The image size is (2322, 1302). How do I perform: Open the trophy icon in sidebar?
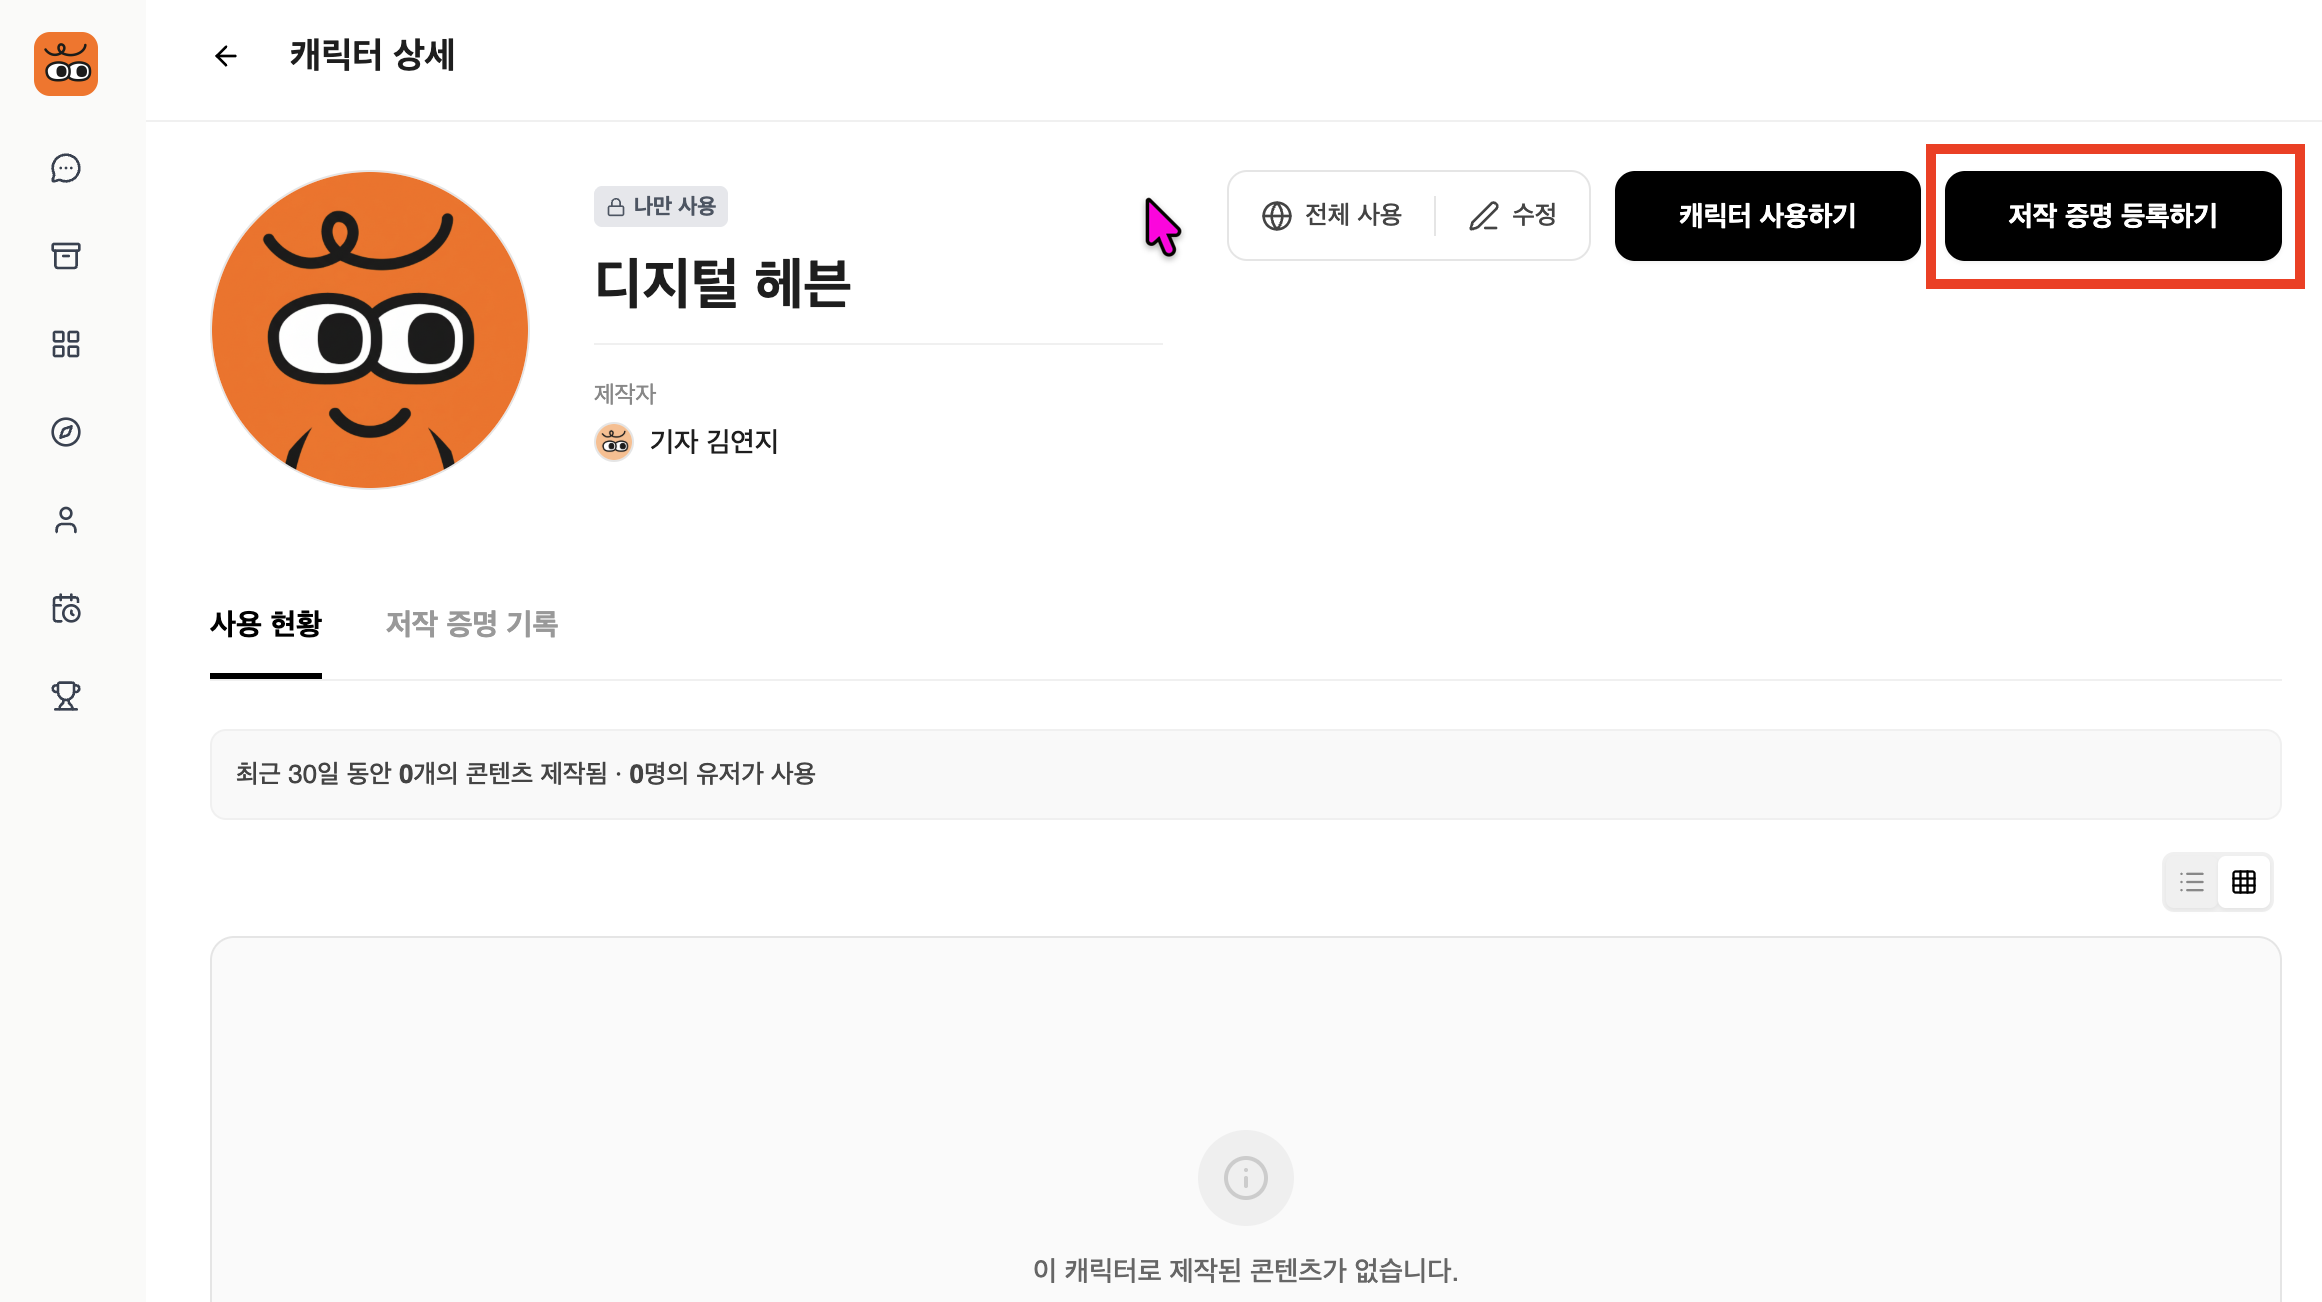pyautogui.click(x=65, y=696)
